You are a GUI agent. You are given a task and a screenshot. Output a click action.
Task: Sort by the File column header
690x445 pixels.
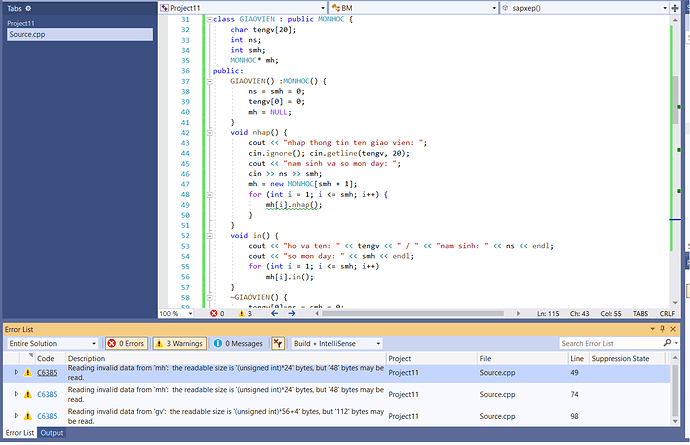[485, 358]
